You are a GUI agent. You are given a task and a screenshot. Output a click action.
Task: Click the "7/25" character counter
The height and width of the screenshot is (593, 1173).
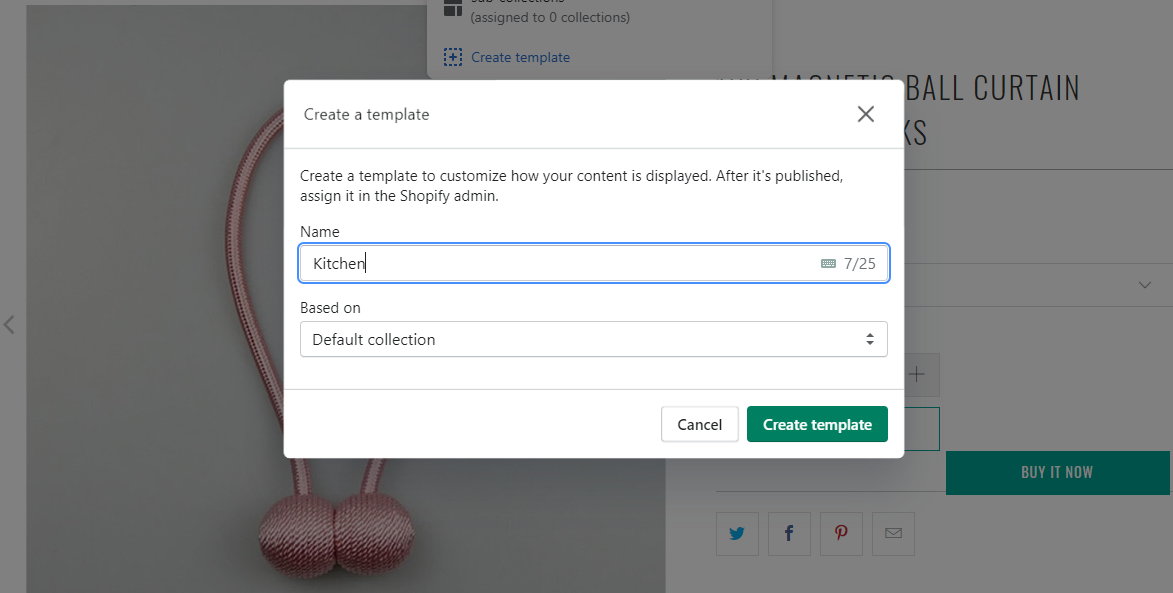coord(860,263)
